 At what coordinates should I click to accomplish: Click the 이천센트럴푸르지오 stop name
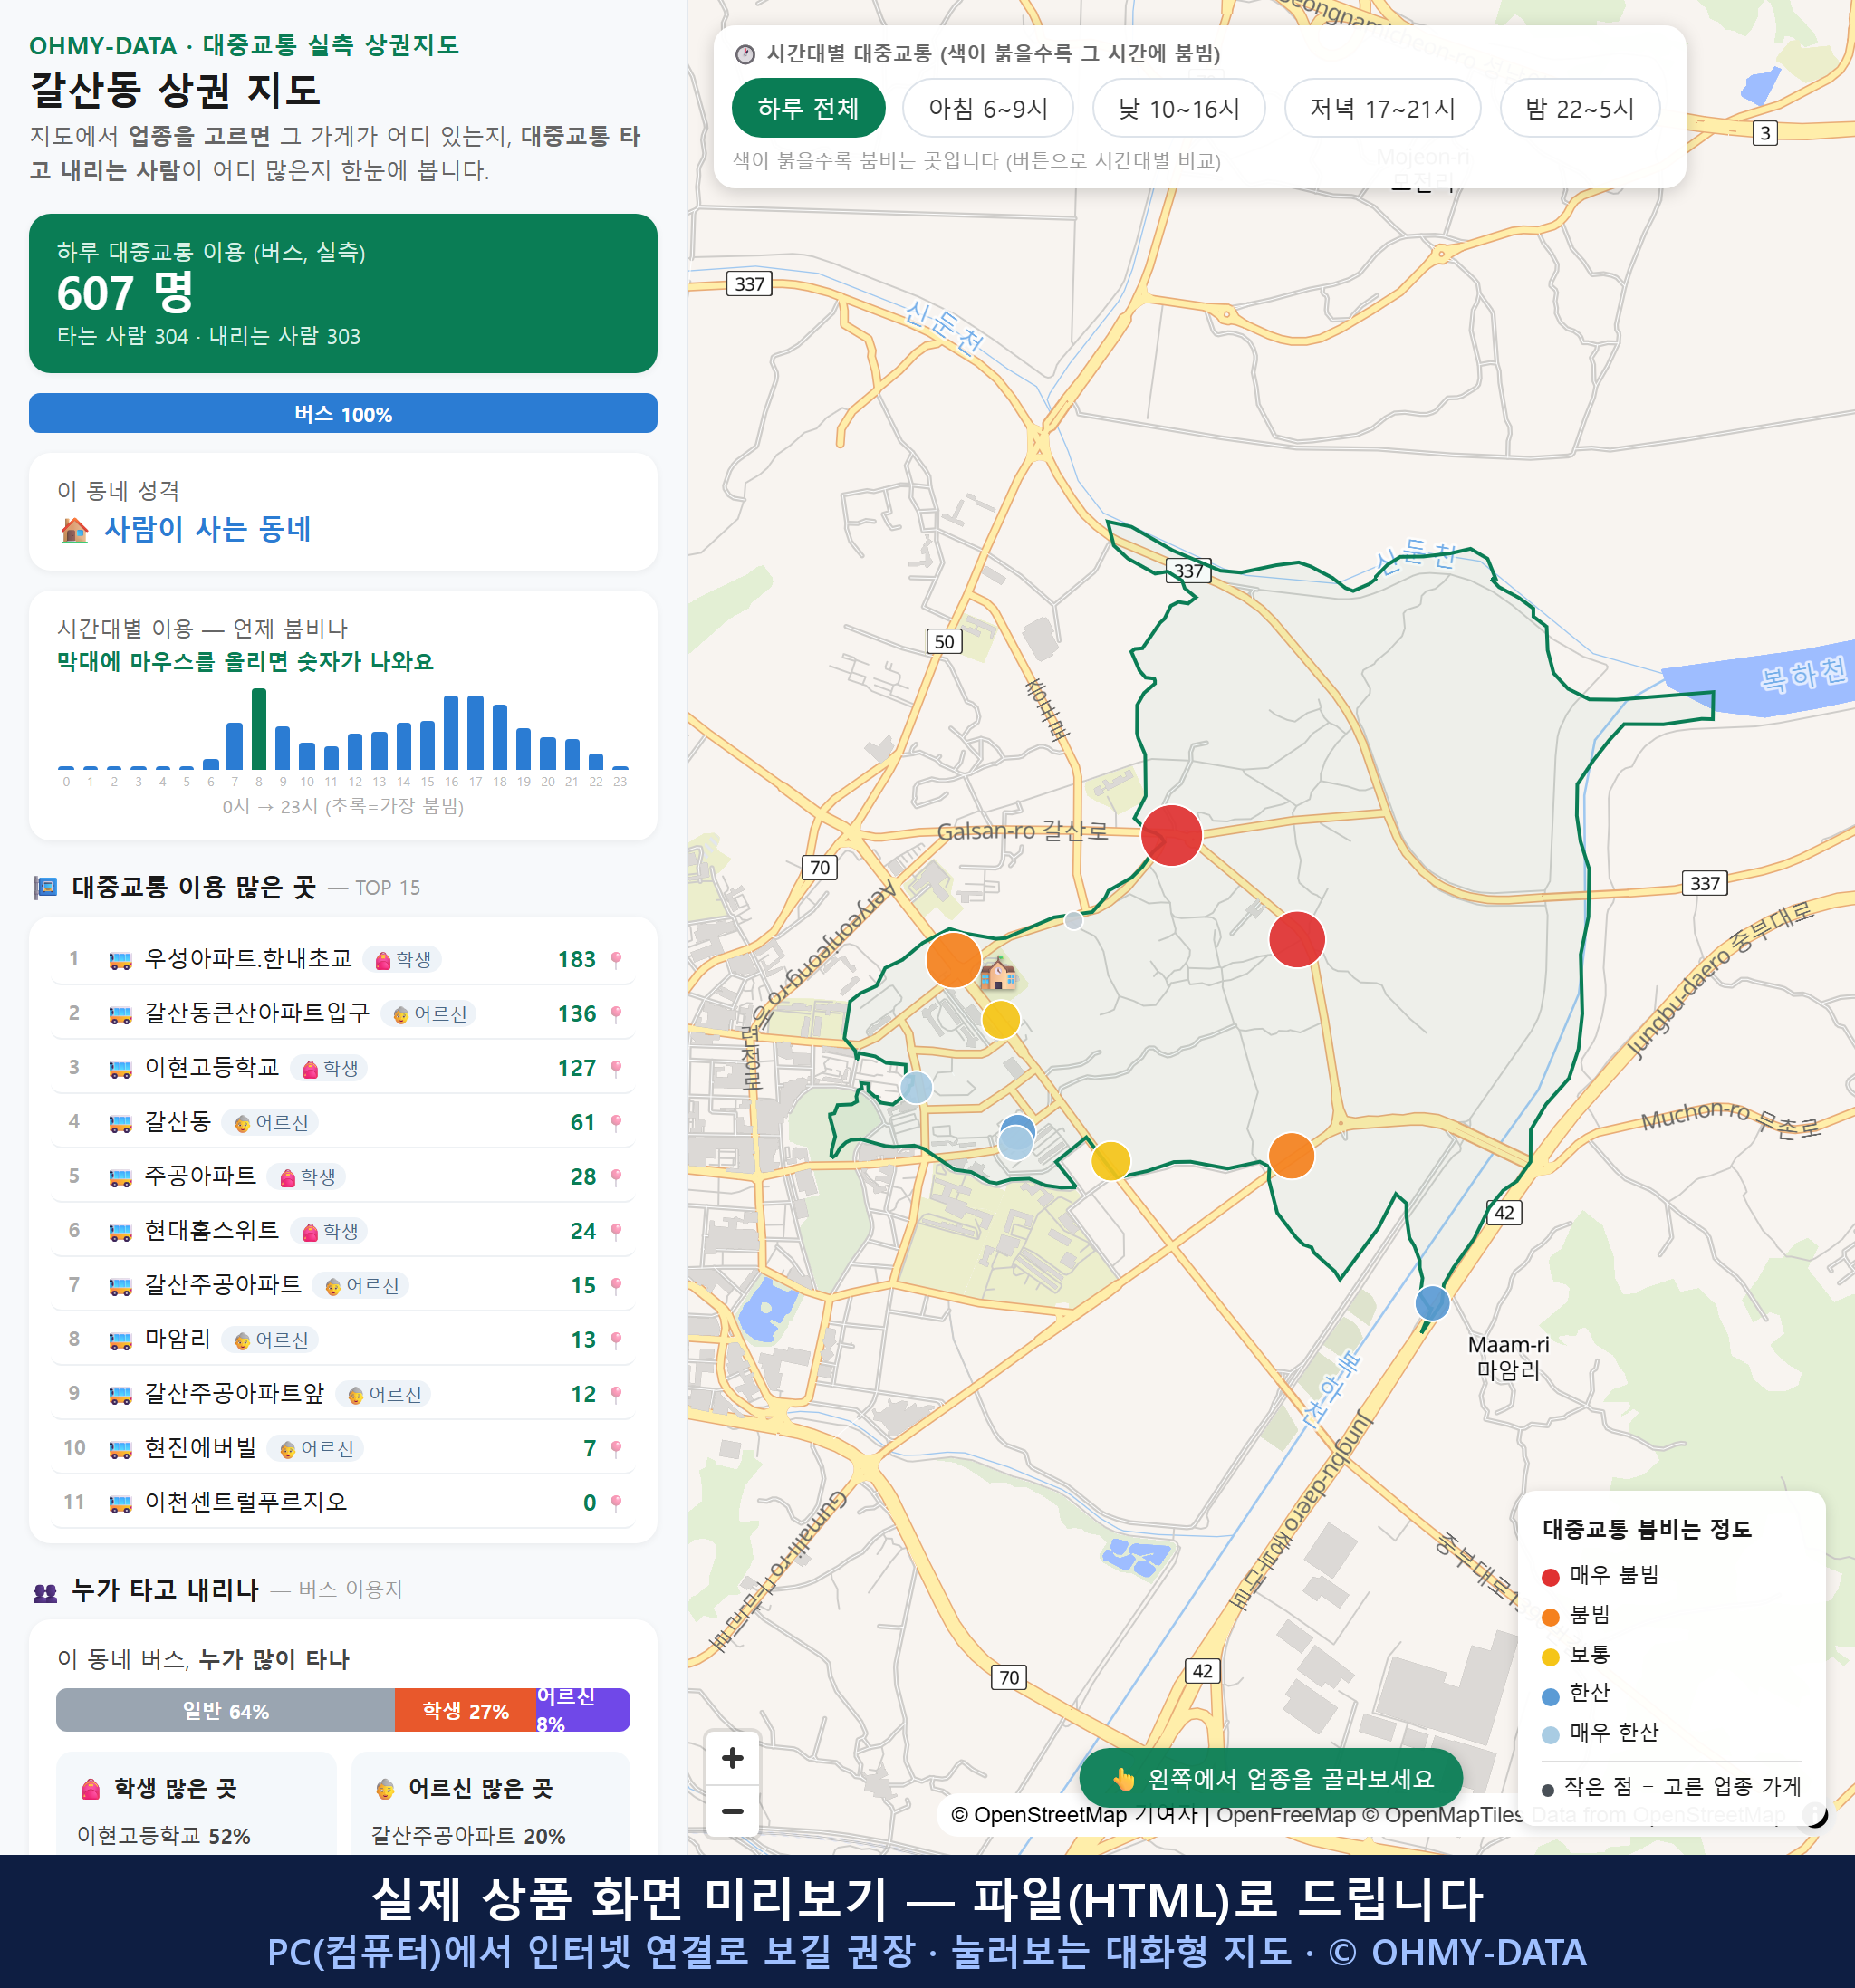click(246, 1502)
